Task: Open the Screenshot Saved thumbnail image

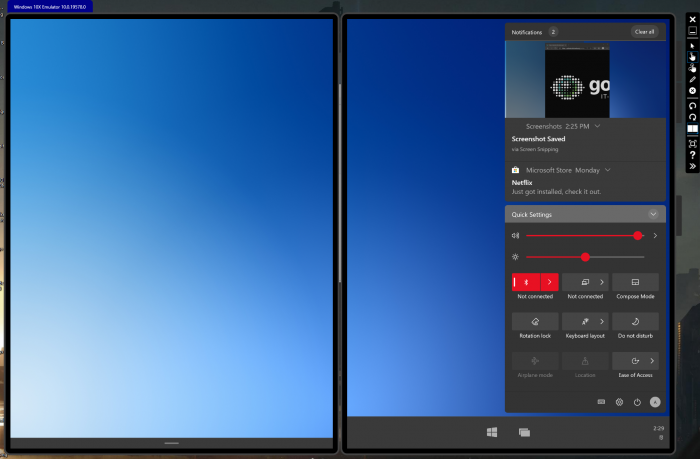Action: point(585,79)
